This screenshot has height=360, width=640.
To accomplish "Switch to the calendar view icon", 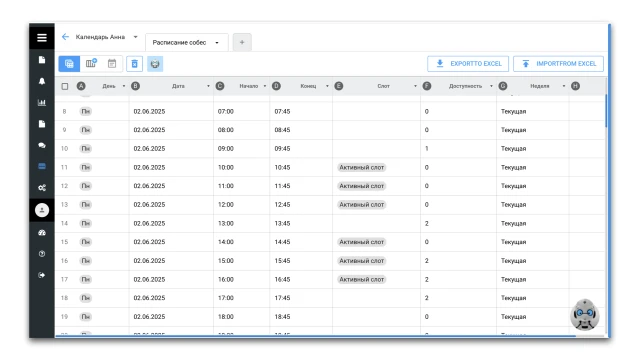I will pyautogui.click(x=112, y=63).
